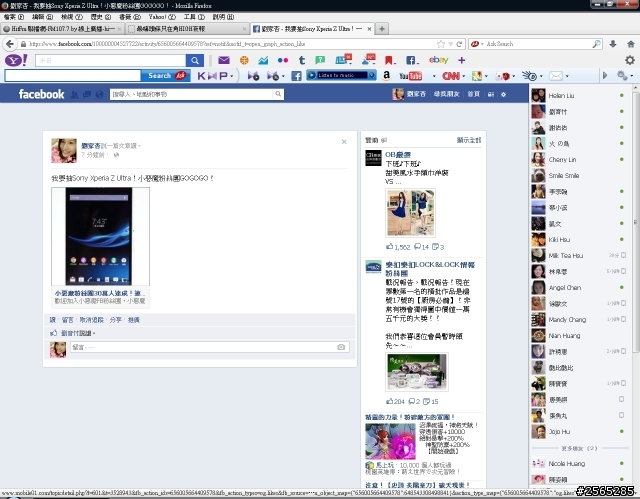The height and width of the screenshot is (499, 640).
Task: Bookmark page with the star icon
Action: [x=441, y=44]
